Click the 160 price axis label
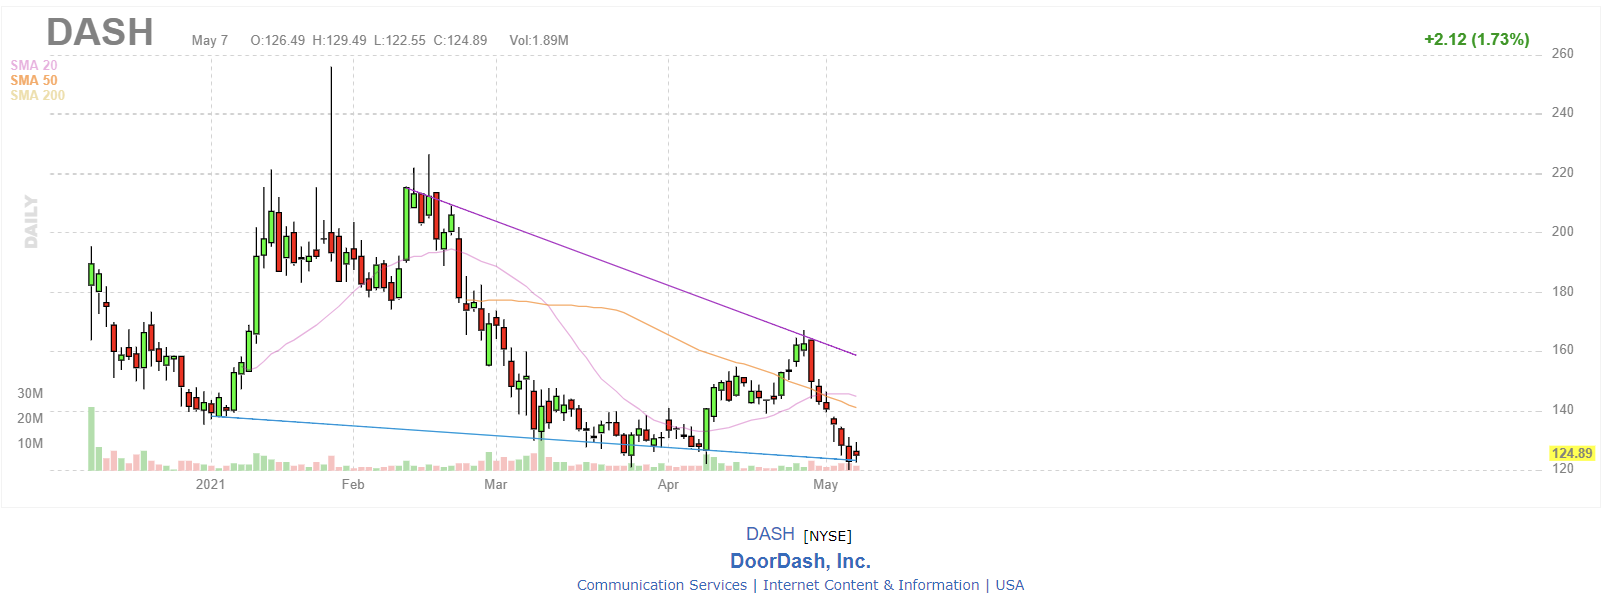This screenshot has width=1605, height=593. click(x=1562, y=350)
